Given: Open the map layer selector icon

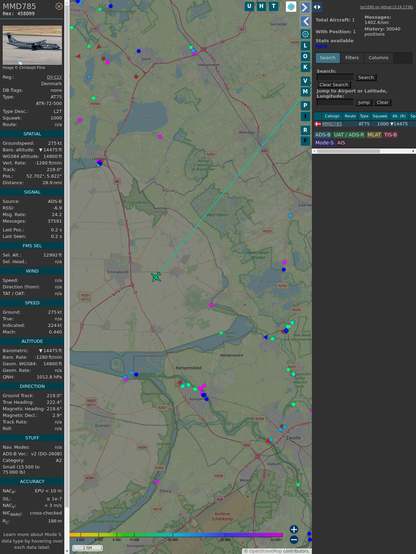Looking at the screenshot, I should click(x=291, y=6).
